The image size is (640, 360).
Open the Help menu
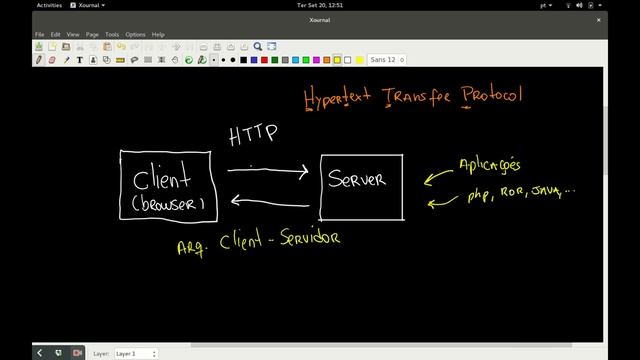(x=158, y=35)
